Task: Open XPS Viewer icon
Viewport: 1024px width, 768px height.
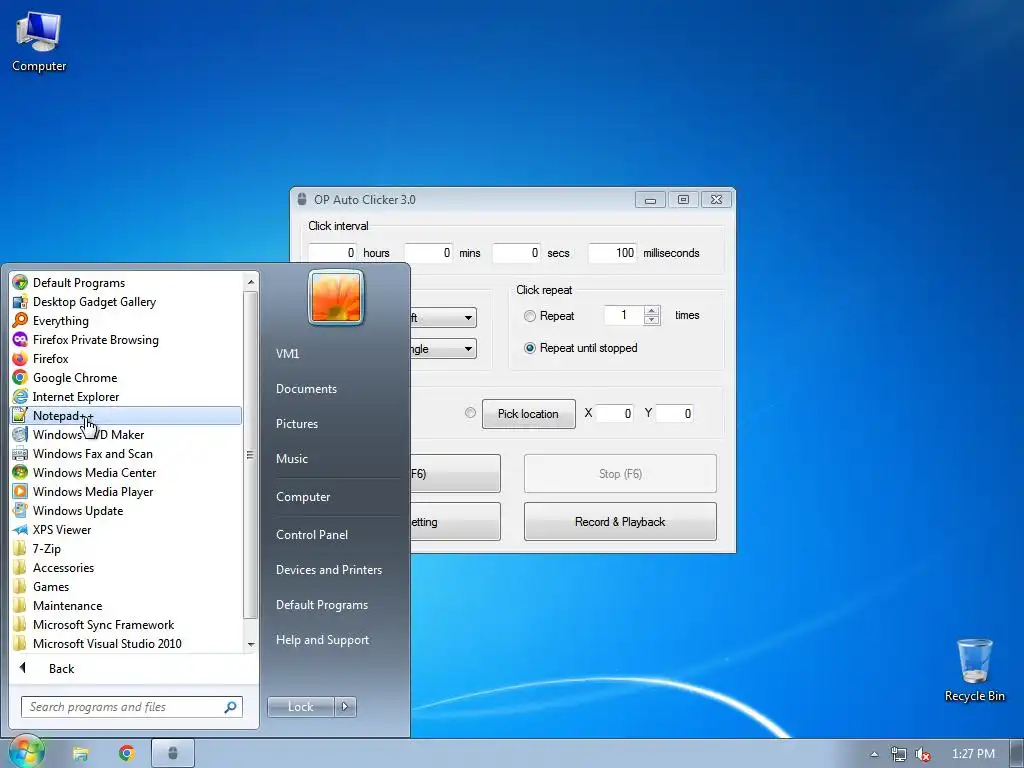Action: (x=20, y=530)
